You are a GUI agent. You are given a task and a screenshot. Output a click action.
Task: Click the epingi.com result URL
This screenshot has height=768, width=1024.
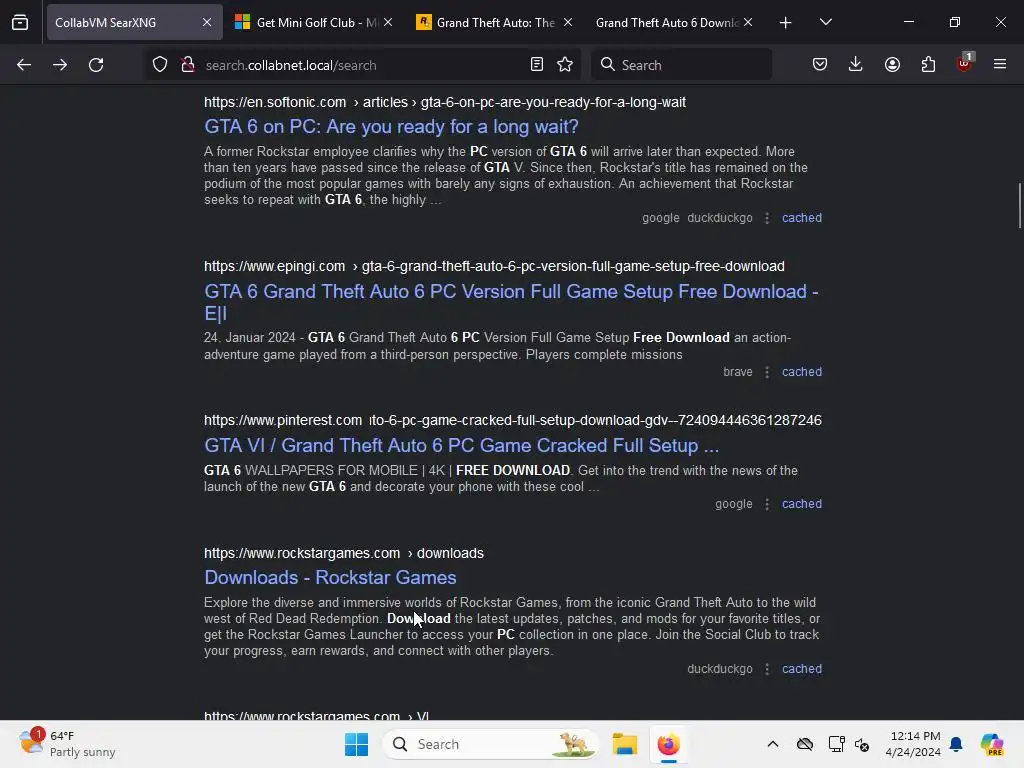tap(494, 266)
